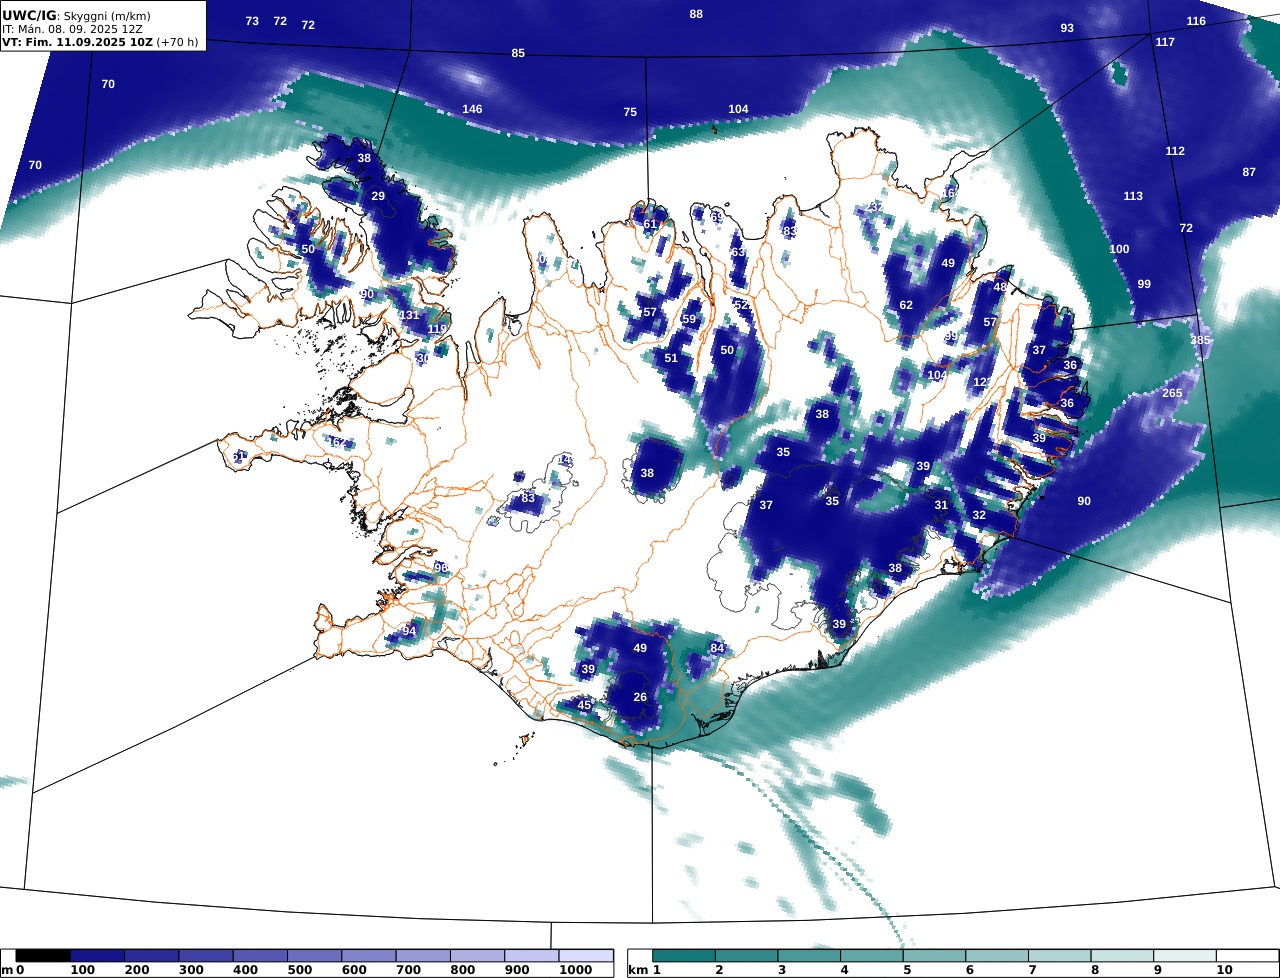The width and height of the screenshot is (1280, 978).
Task: Select the value 112 in the eastern sea
Action: point(1175,151)
